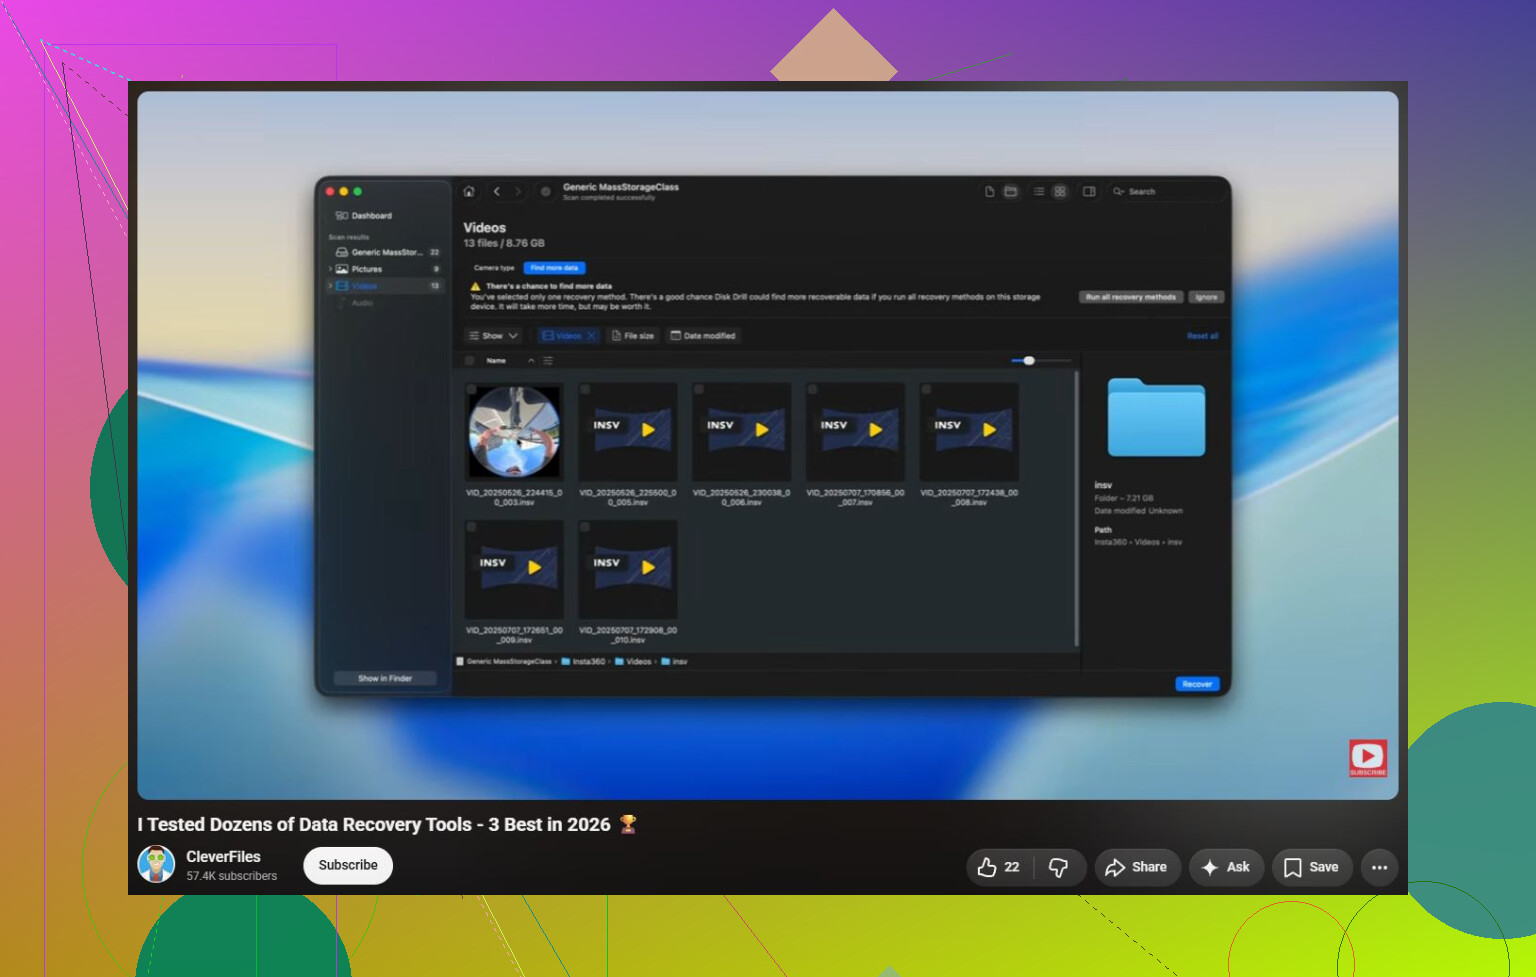The image size is (1536, 977).
Task: Toggle the preview side panel icon
Action: pyautogui.click(x=1089, y=191)
